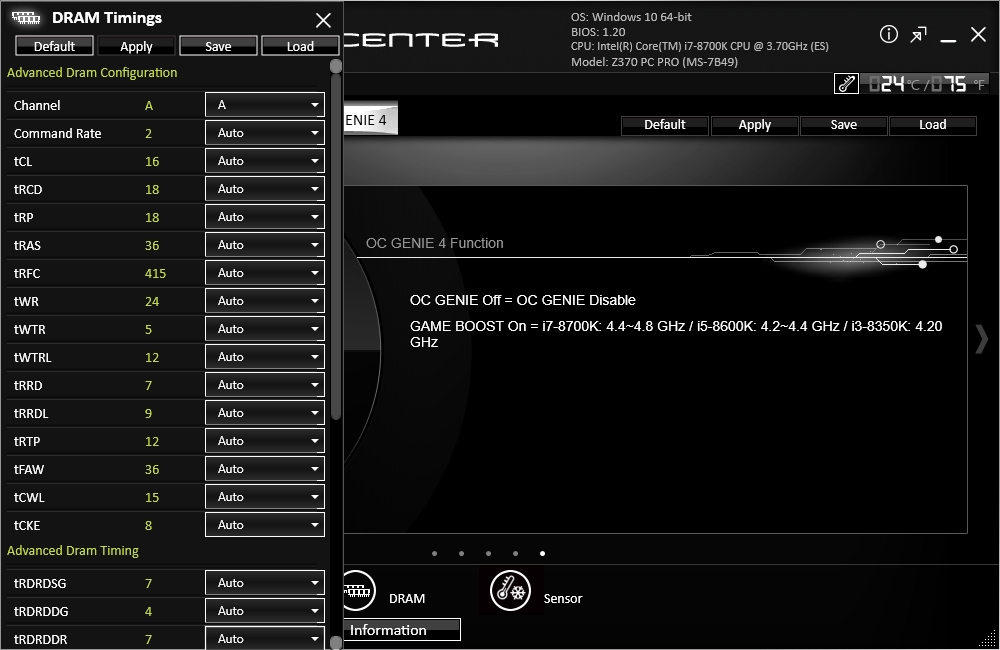Click the tRFC current value 415
The image size is (1000, 650).
(x=155, y=274)
